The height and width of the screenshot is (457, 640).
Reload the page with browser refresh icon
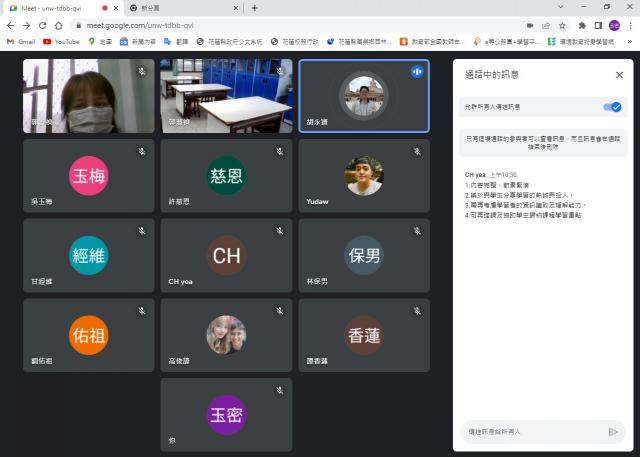pyautogui.click(x=42, y=25)
